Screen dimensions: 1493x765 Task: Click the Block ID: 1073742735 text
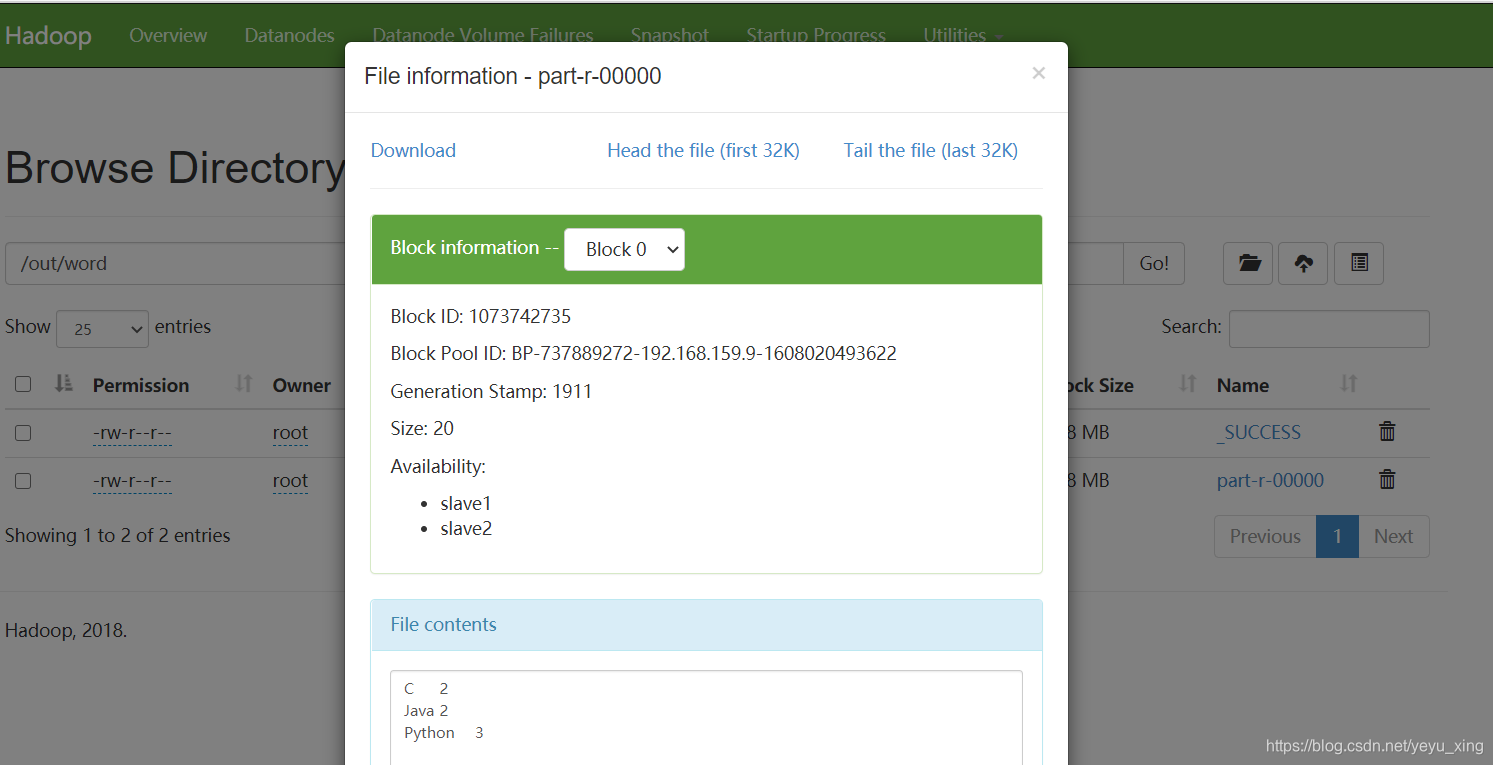(481, 316)
